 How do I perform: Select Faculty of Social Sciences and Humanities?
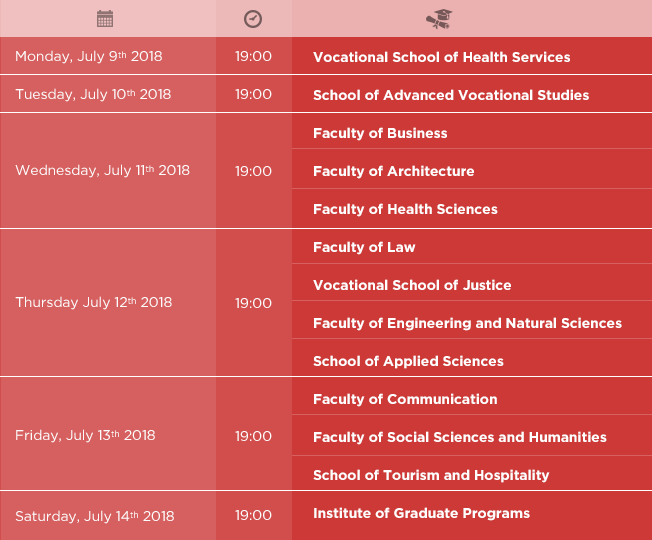[459, 437]
